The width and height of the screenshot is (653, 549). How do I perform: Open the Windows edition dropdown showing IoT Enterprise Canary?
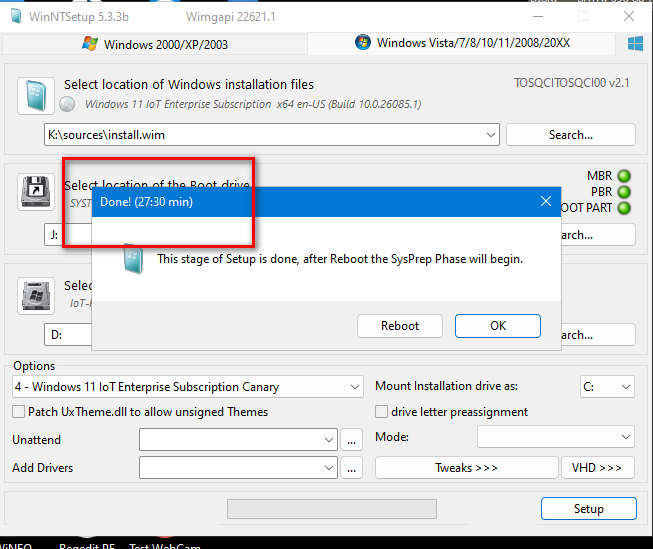[188, 387]
